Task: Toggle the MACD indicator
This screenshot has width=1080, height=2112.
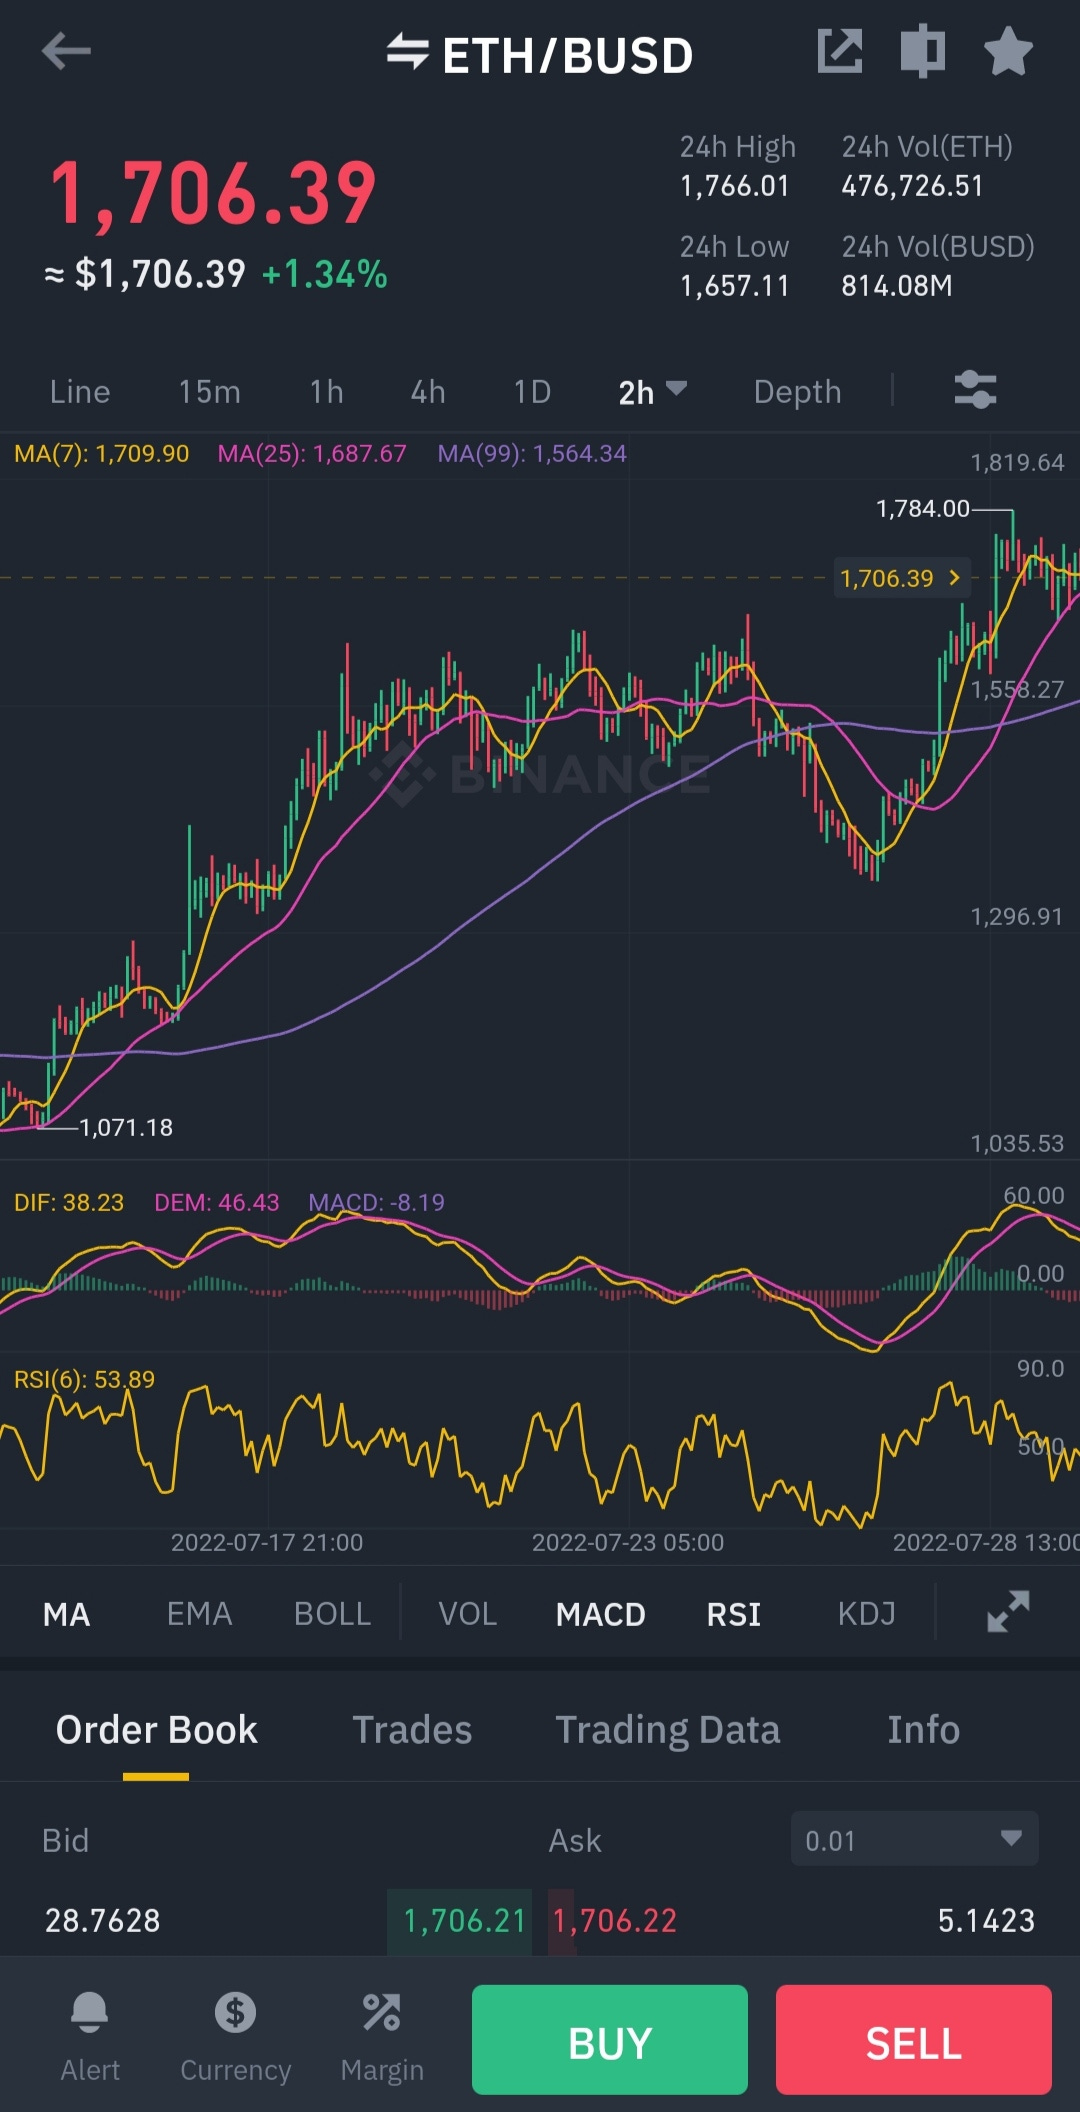Action: pos(601,1614)
